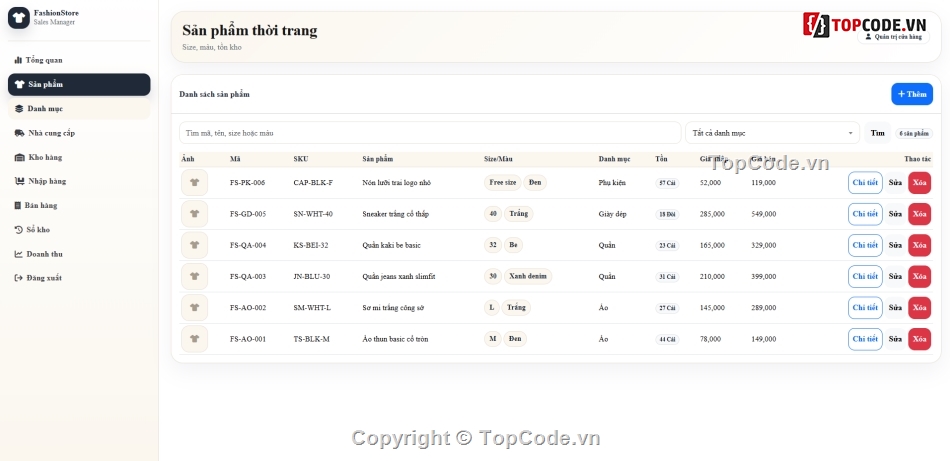
Task: Click the Quản trị cửa hàng user badge
Action: click(893, 36)
